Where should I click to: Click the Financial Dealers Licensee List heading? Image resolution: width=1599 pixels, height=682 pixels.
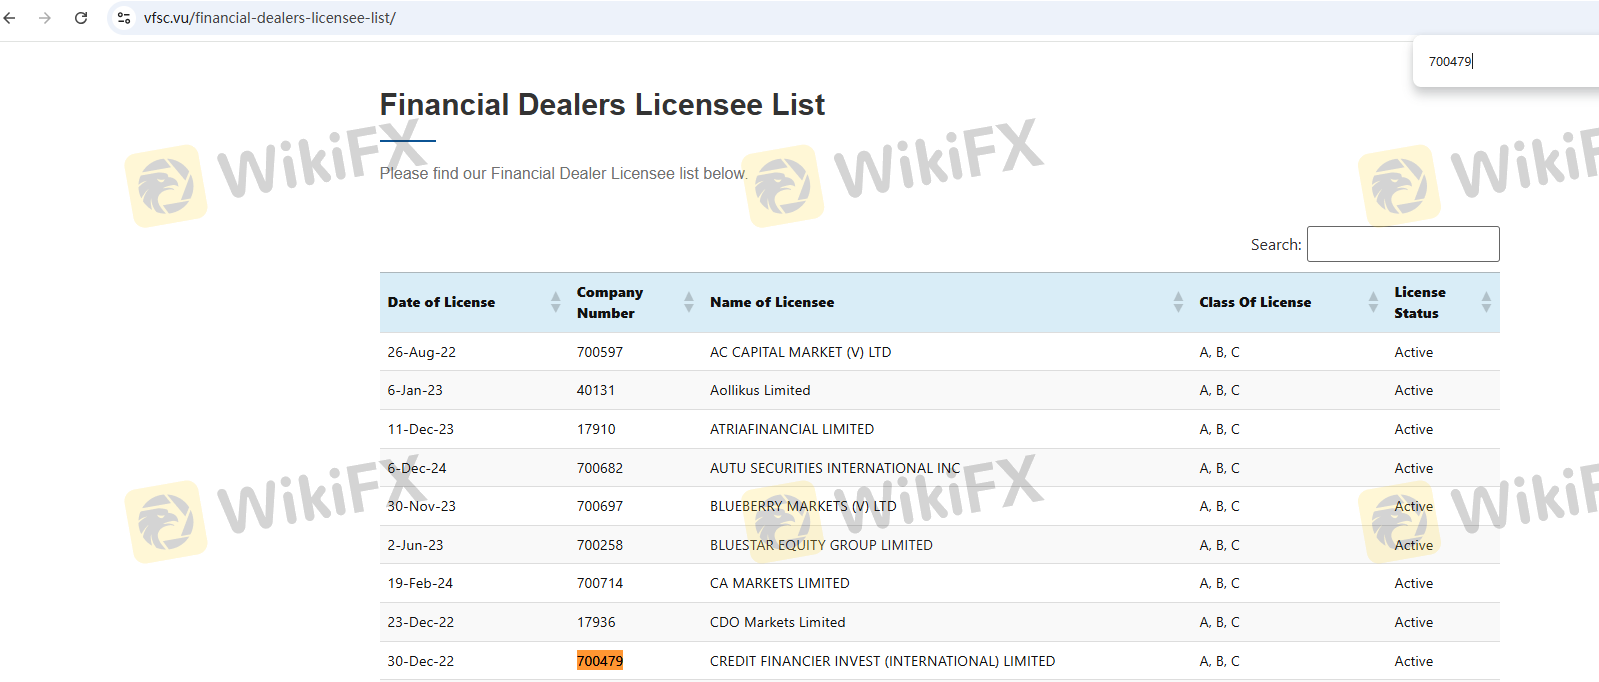click(602, 105)
